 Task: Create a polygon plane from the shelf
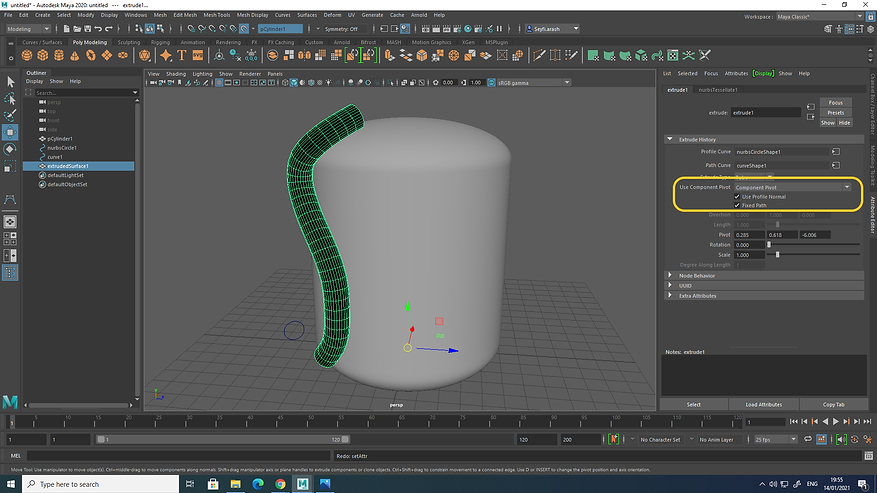pyautogui.click(x=106, y=55)
